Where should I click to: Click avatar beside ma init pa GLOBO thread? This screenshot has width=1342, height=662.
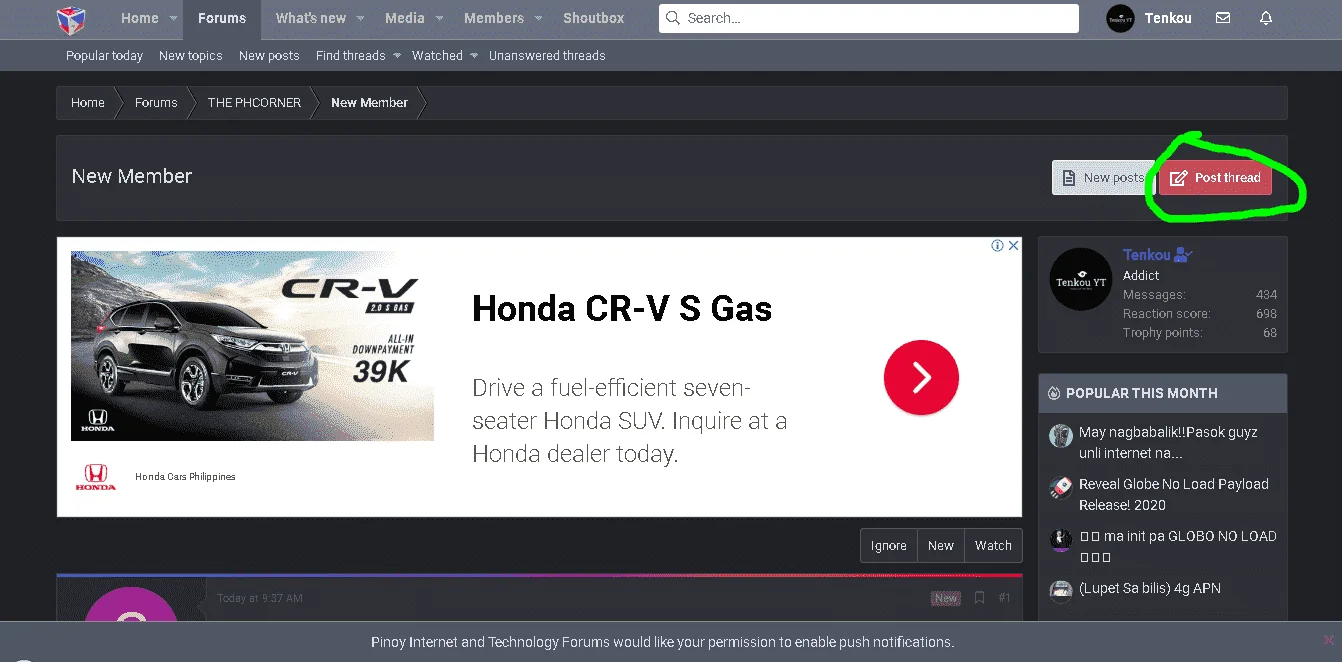click(x=1061, y=539)
